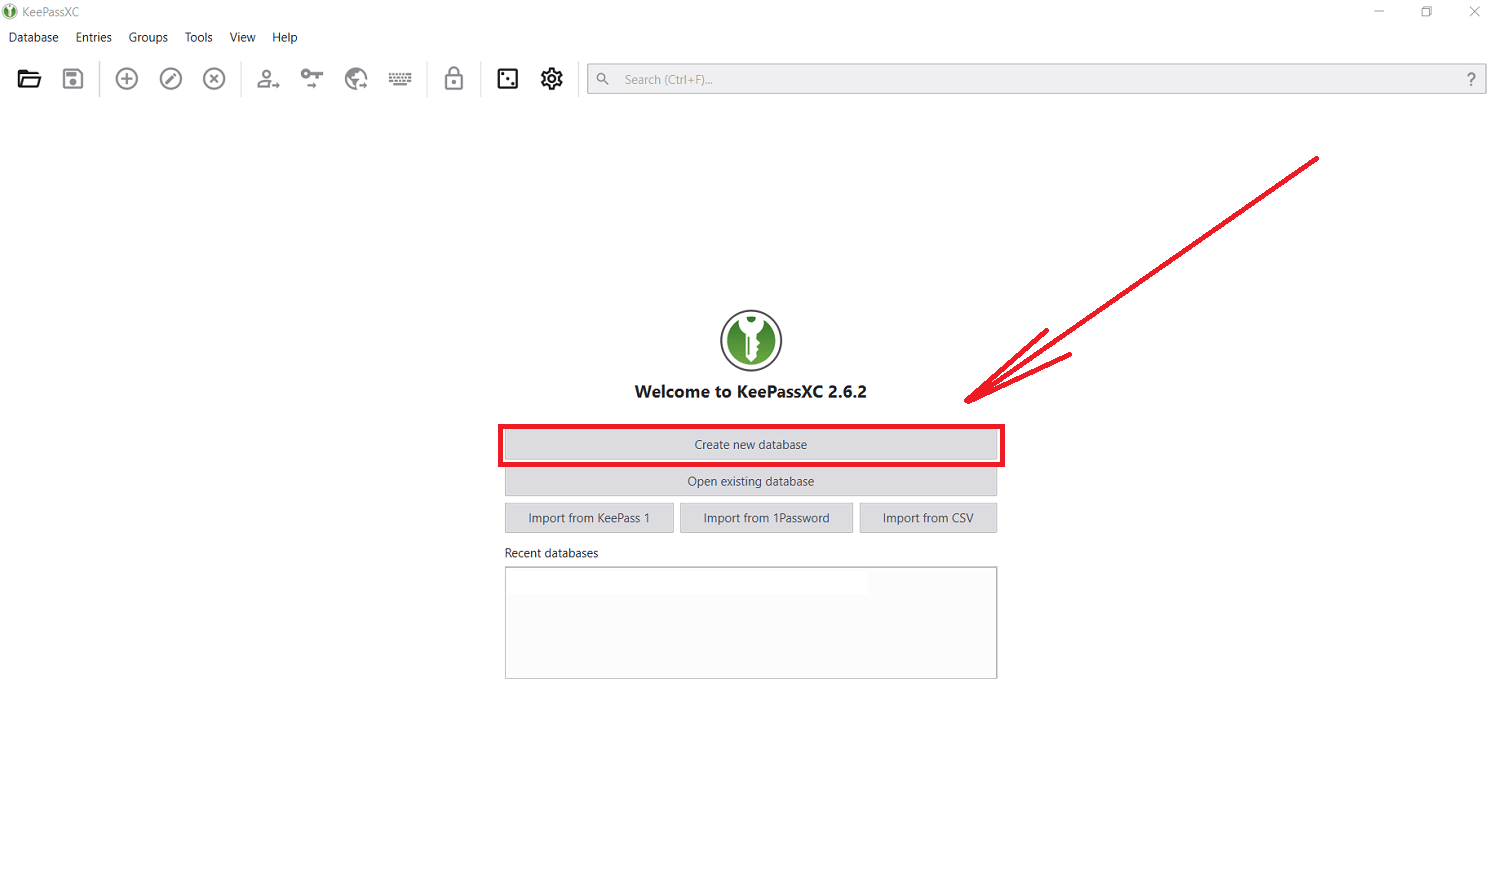The height and width of the screenshot is (880, 1500).
Task: Click the search magnifier icon
Action: click(x=603, y=79)
